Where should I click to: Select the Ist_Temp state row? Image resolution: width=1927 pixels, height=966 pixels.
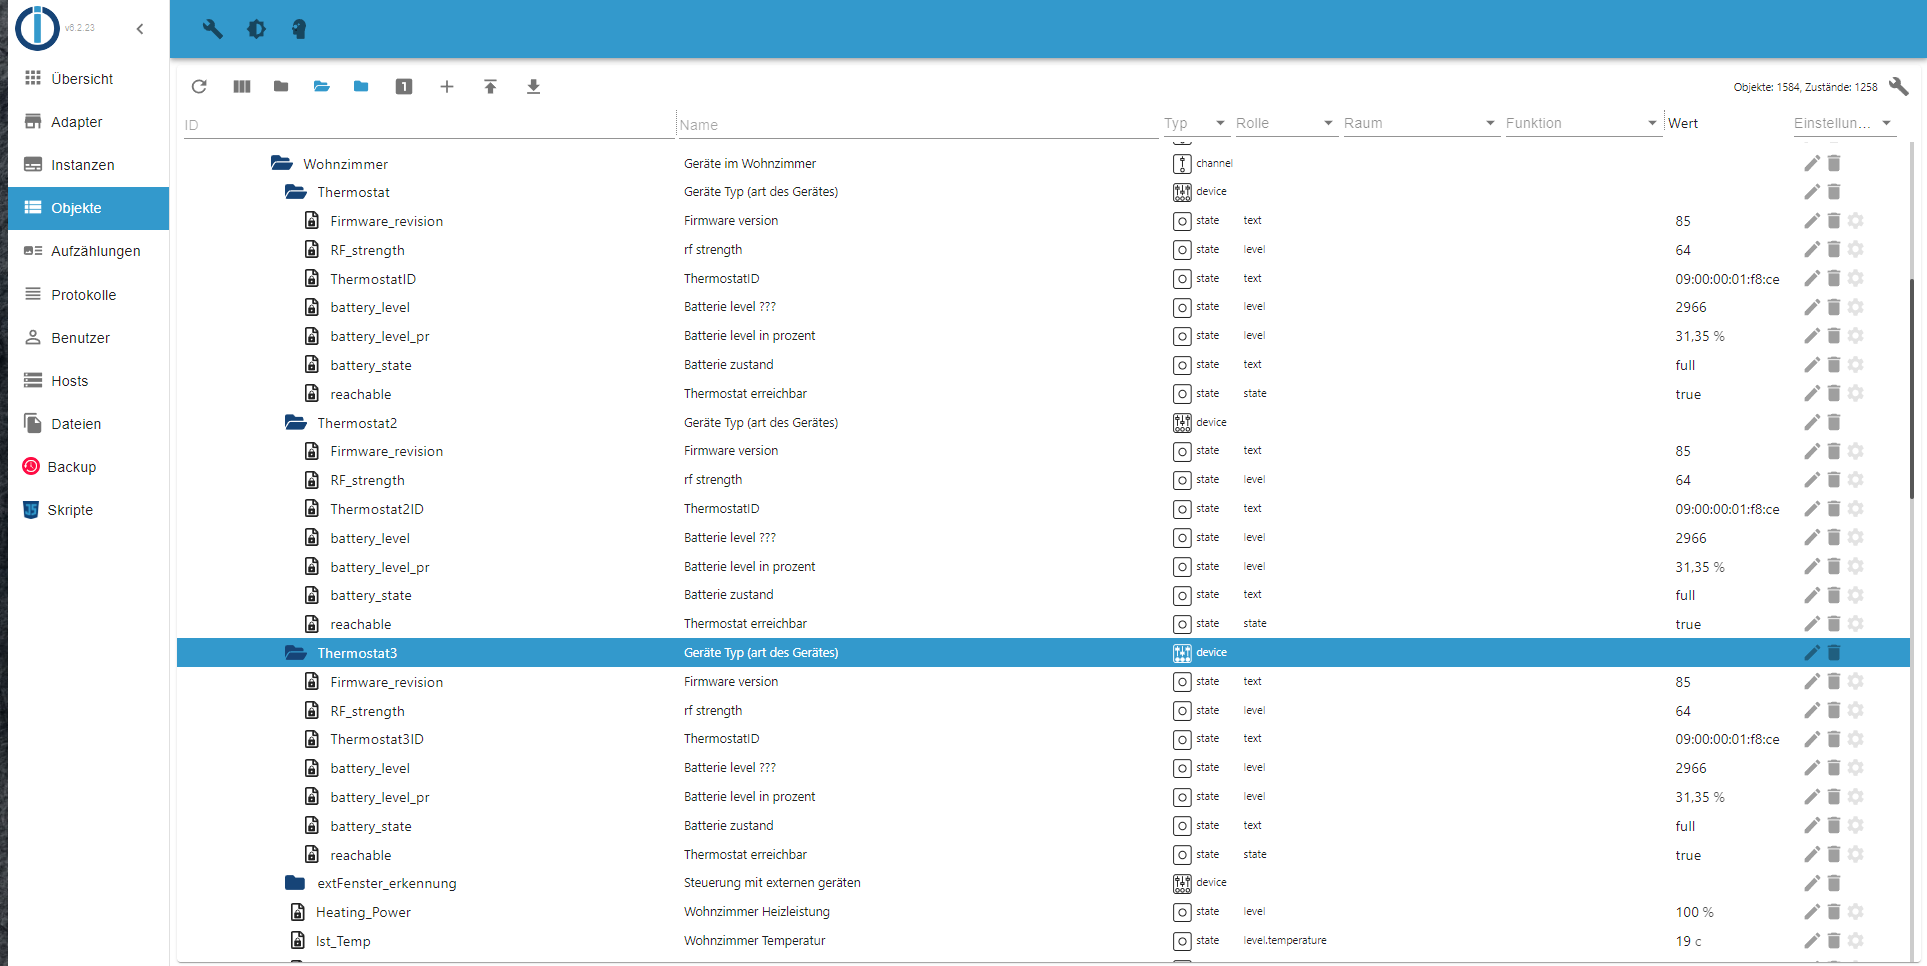pyautogui.click(x=1043, y=941)
